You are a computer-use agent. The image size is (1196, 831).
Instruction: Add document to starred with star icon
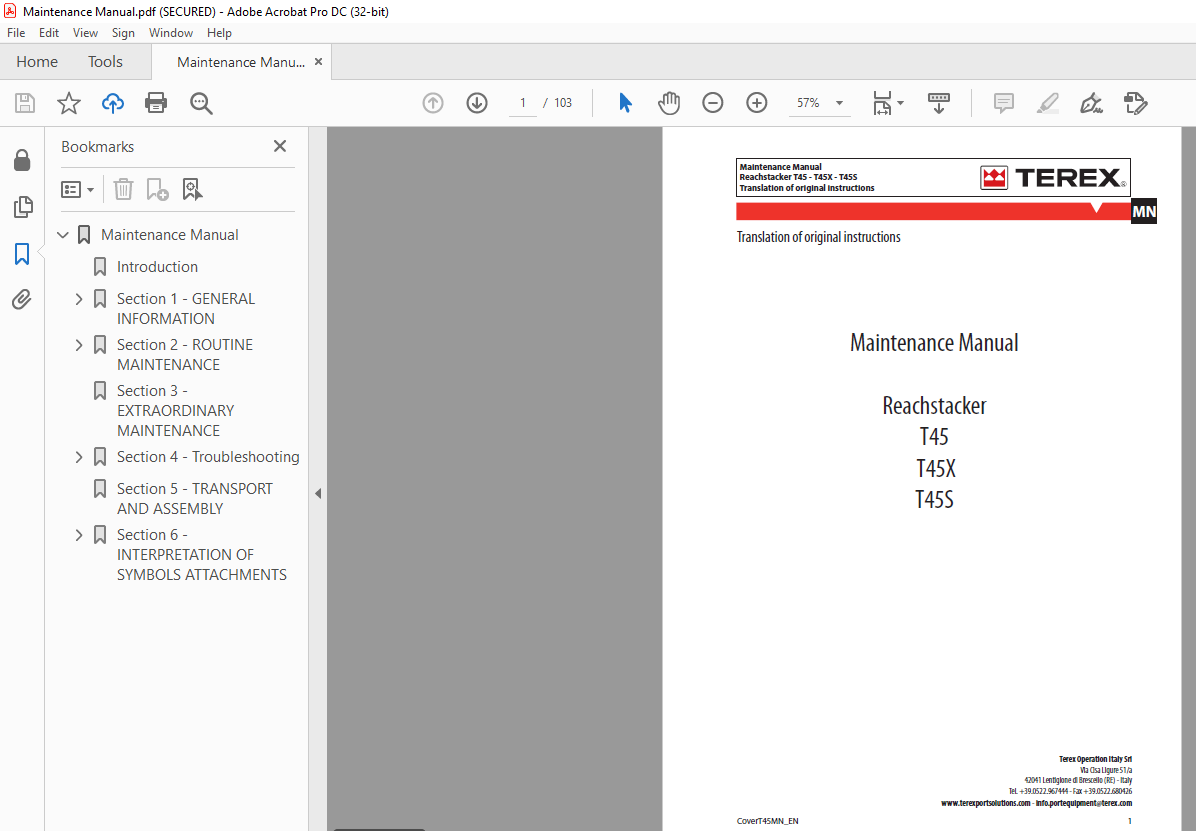[x=69, y=103]
